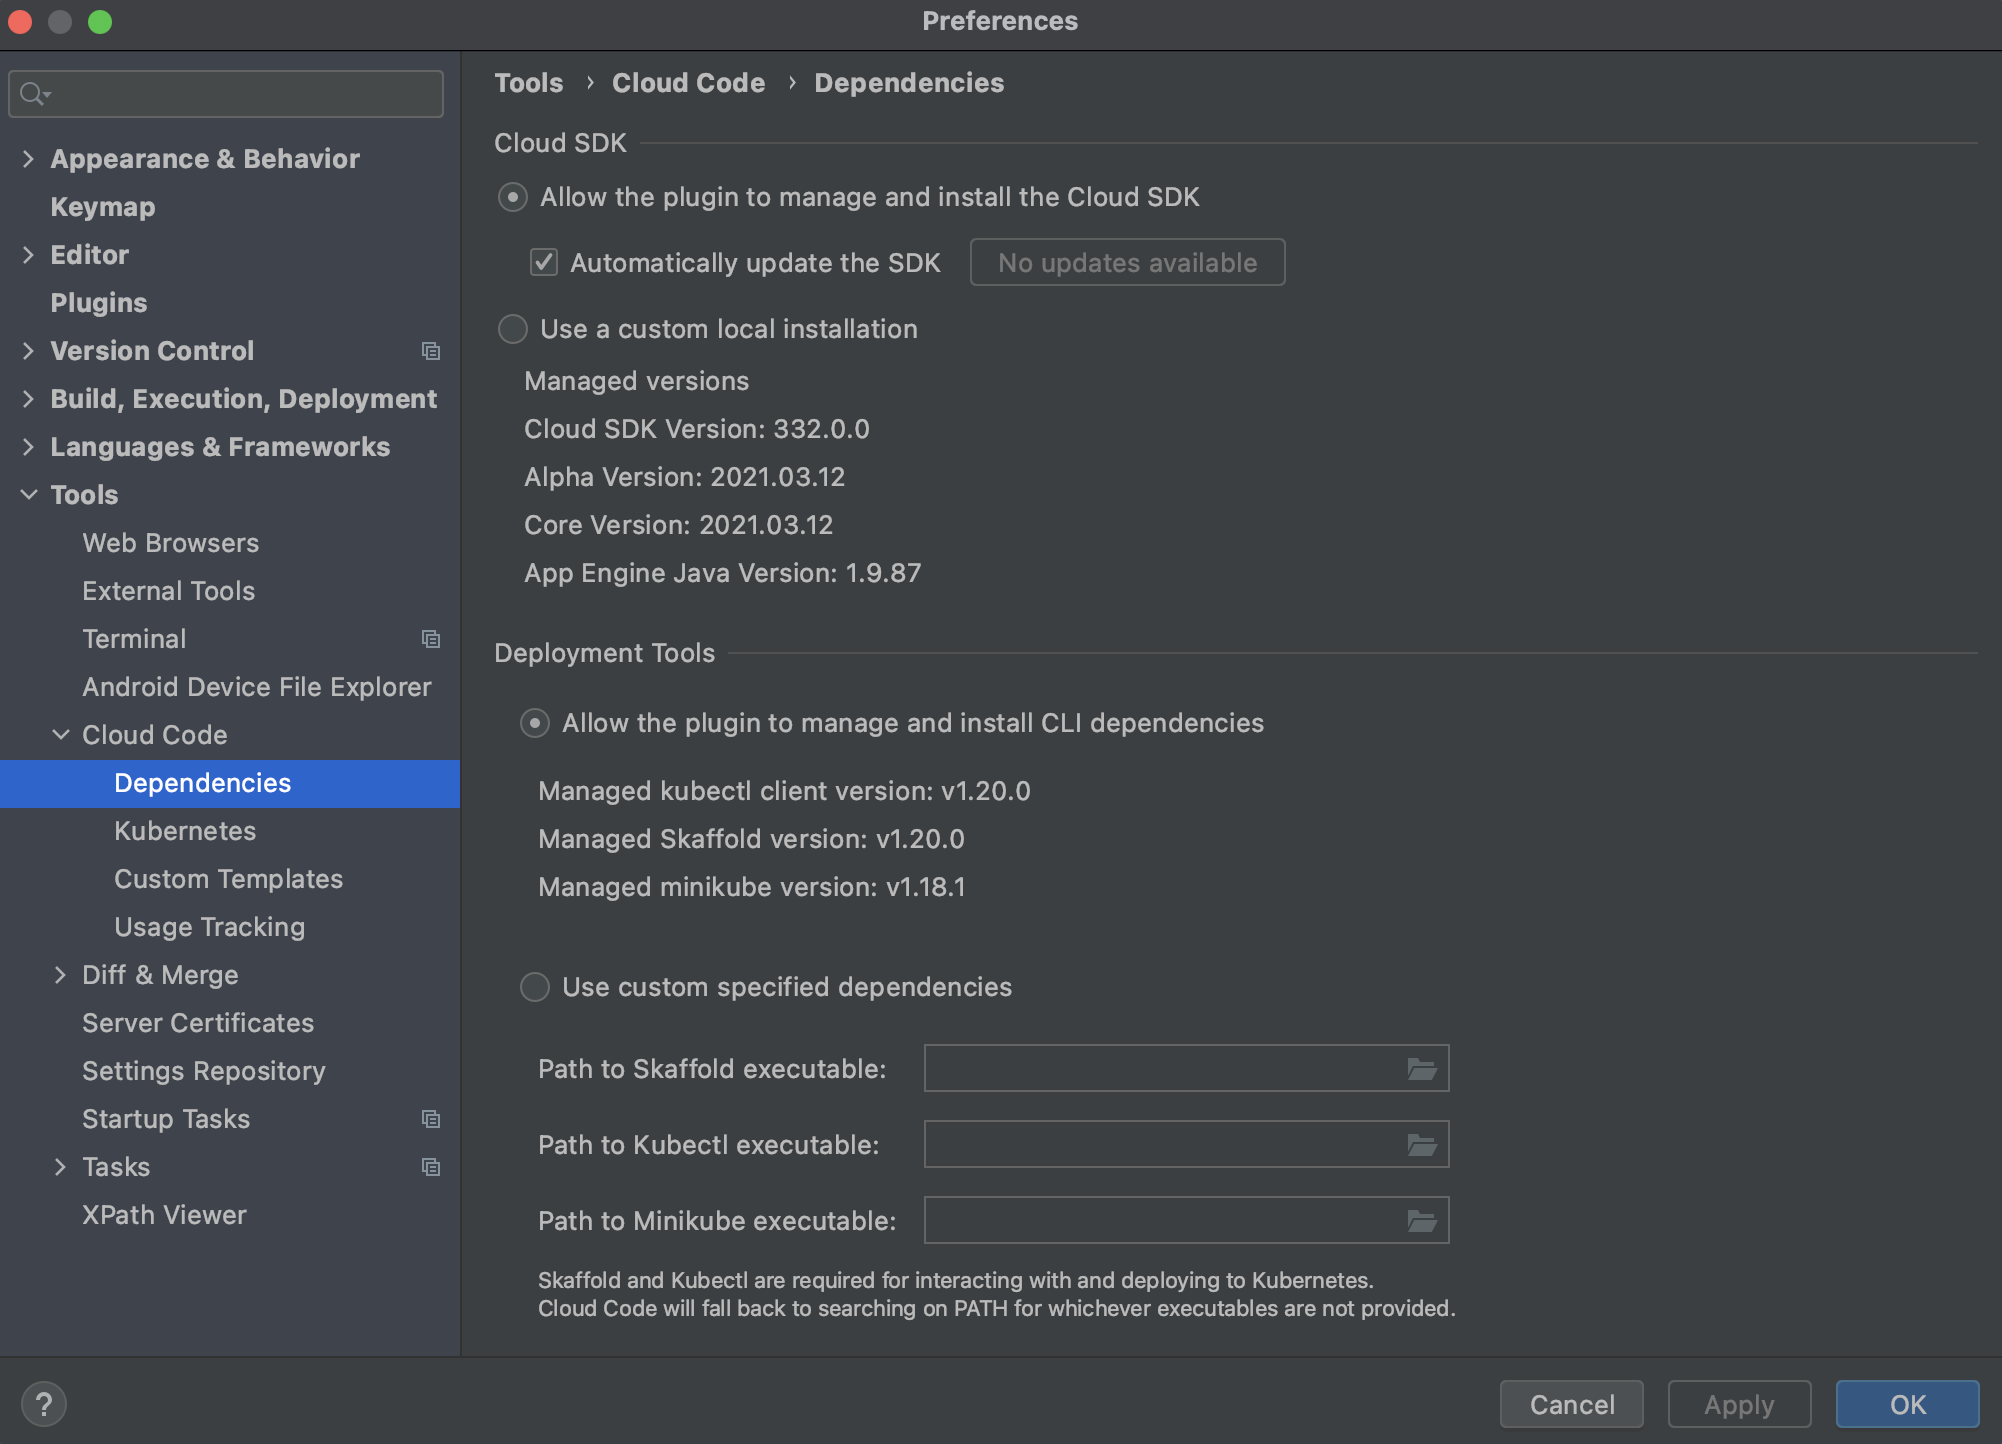2002x1444 pixels.
Task: Expand the Appearance & Behavior section
Action: [26, 157]
